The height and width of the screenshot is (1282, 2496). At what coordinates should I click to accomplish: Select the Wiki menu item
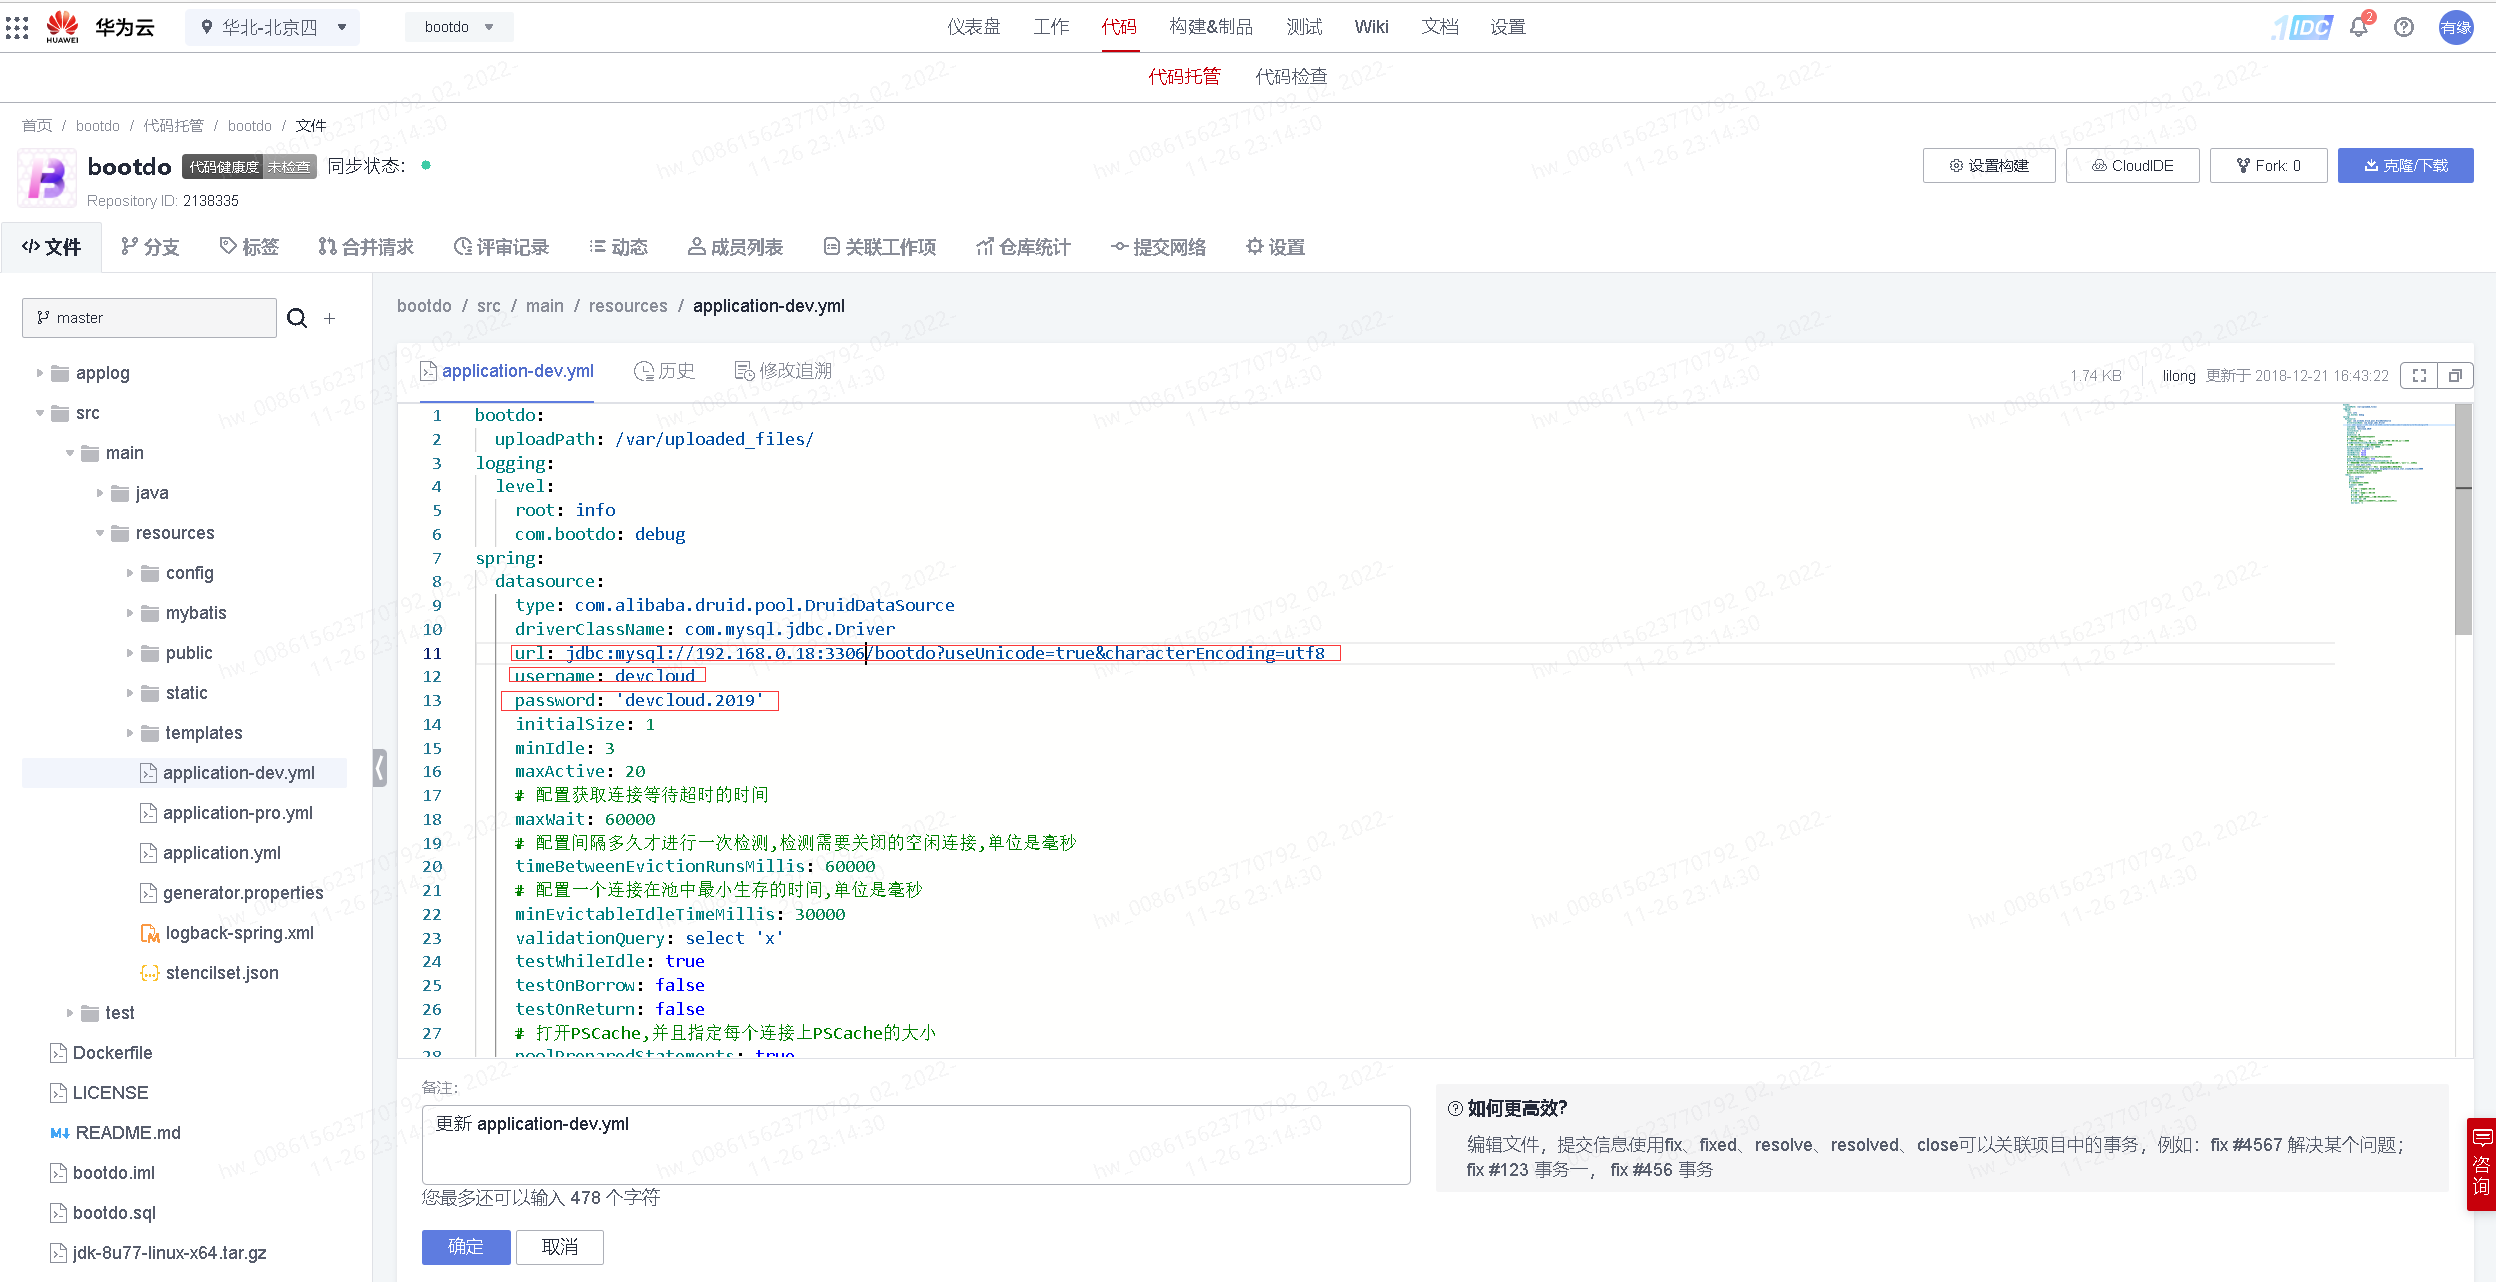(1370, 27)
